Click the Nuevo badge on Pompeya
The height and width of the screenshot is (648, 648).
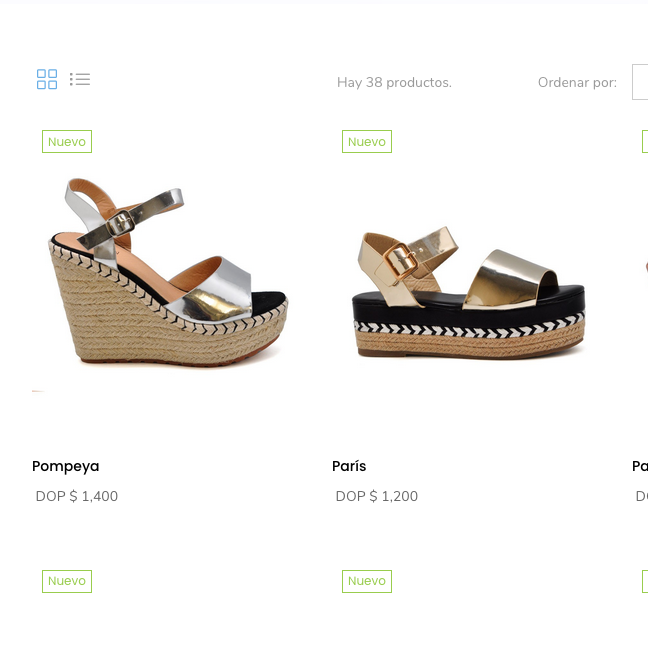67,142
